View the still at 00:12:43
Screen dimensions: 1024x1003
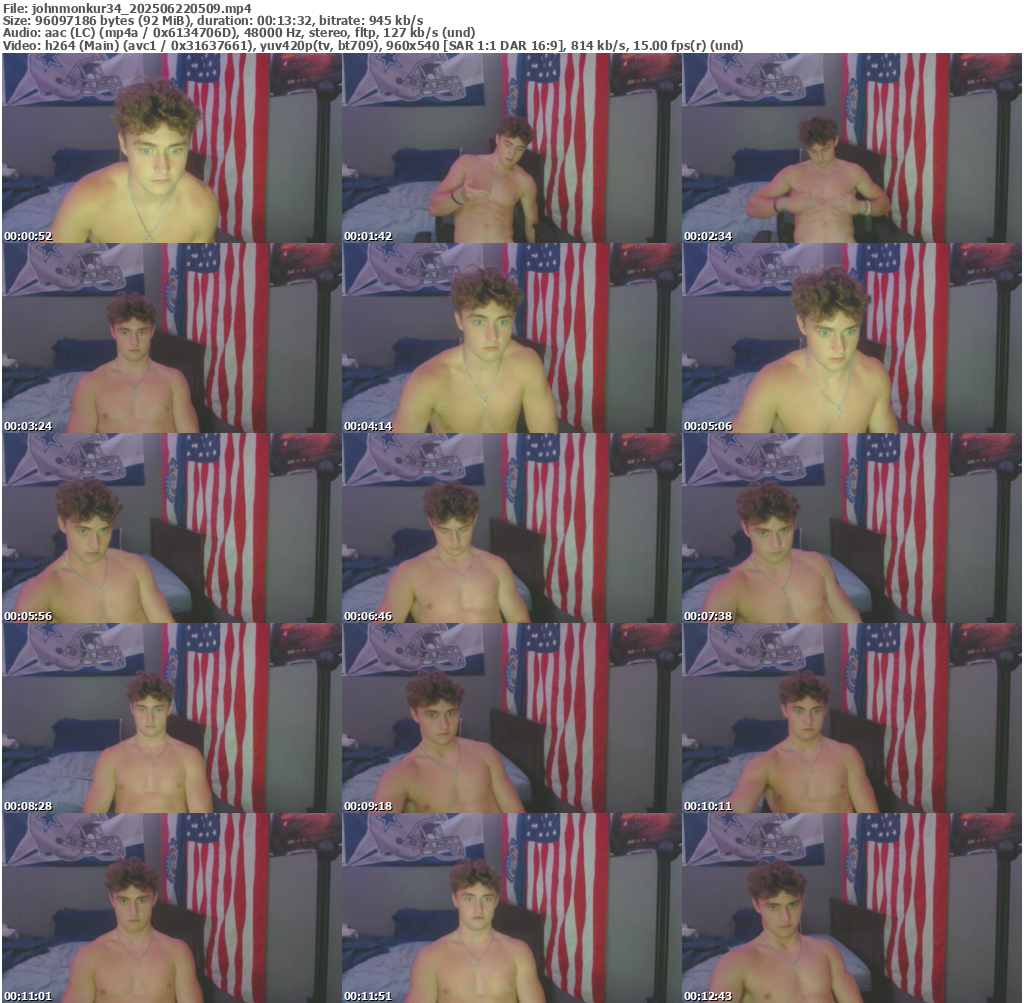pyautogui.click(x=852, y=908)
